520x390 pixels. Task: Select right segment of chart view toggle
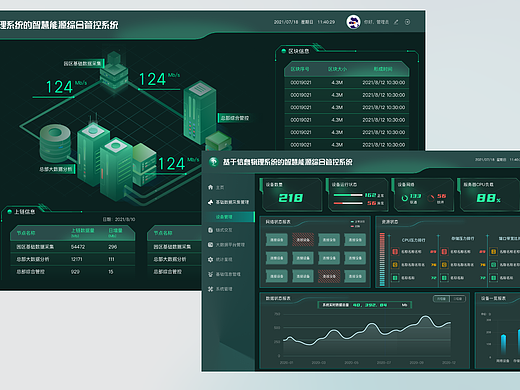(x=458, y=299)
